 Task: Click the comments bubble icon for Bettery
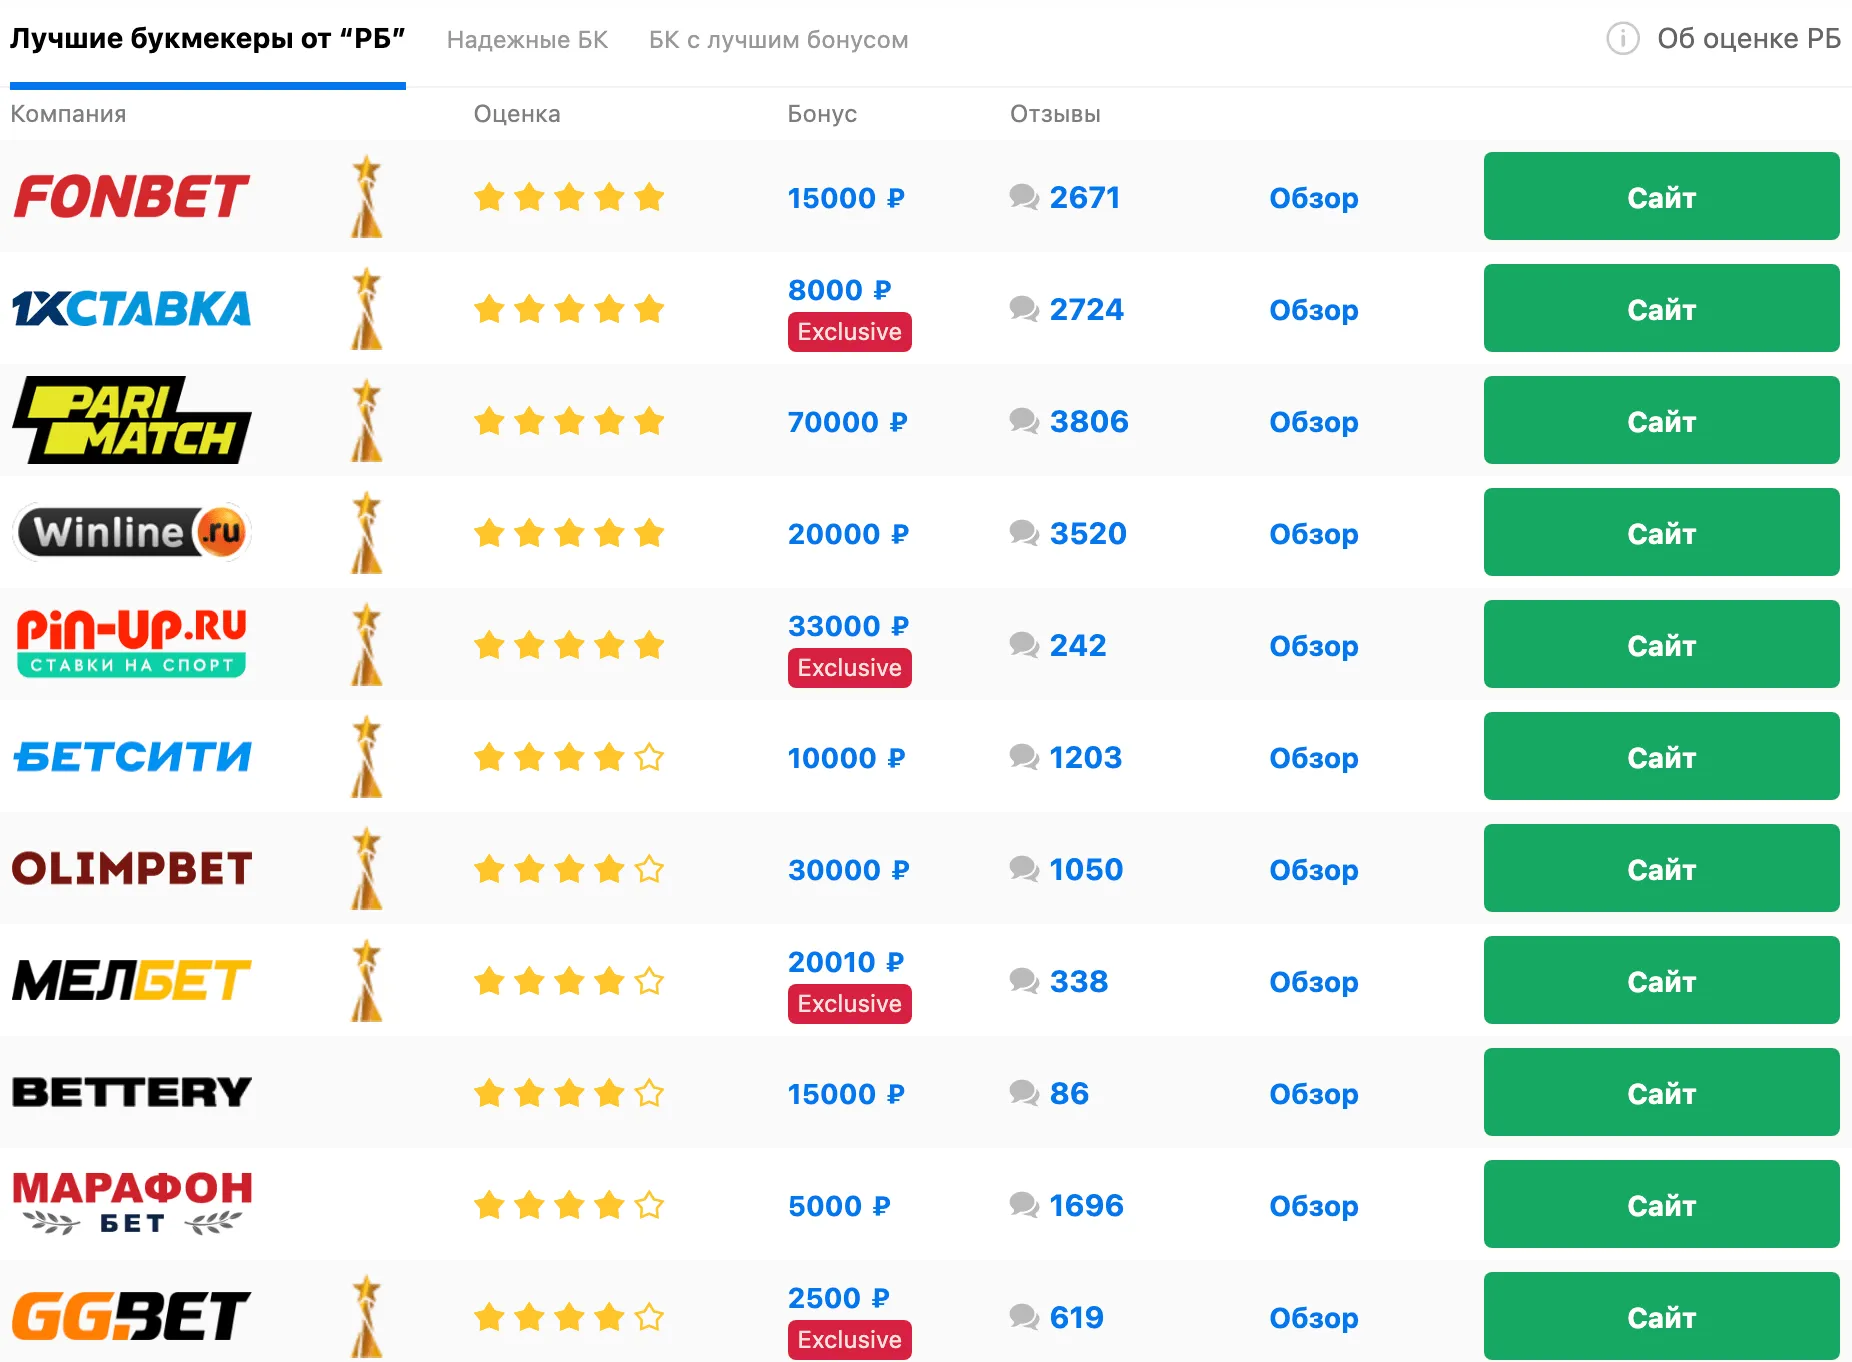(1024, 1093)
